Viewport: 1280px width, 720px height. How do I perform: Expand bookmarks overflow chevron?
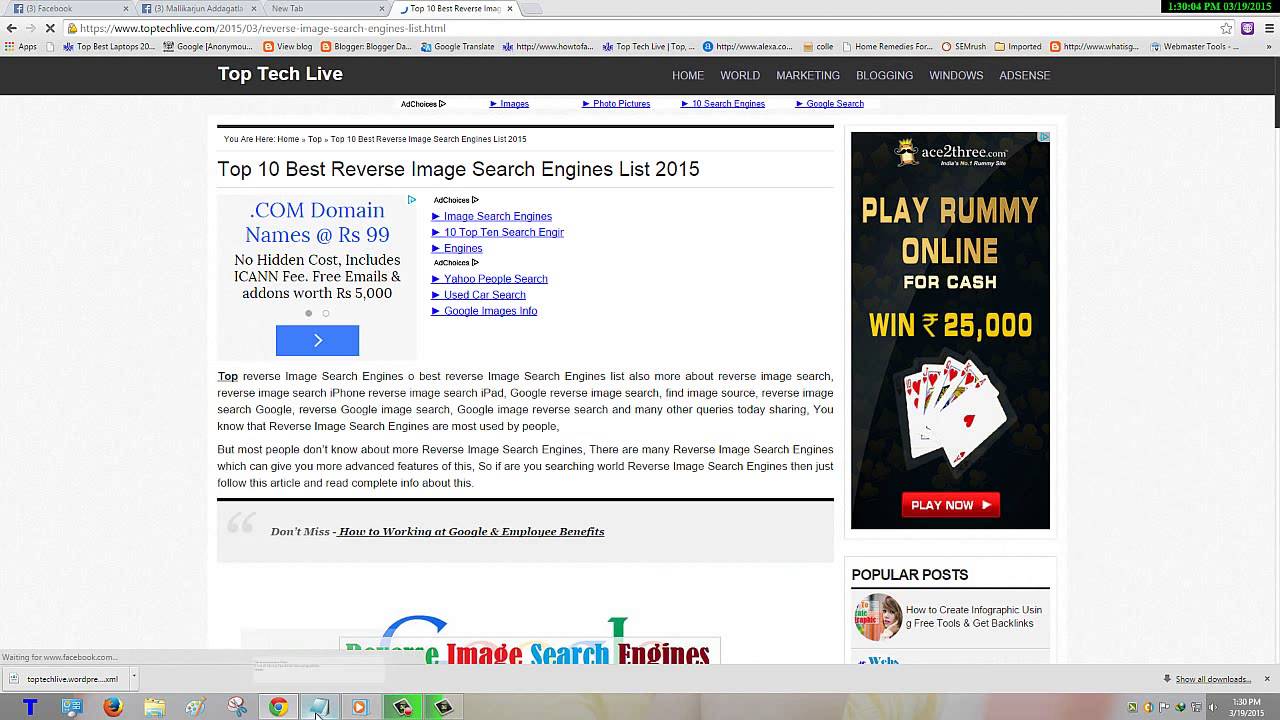[1270, 46]
